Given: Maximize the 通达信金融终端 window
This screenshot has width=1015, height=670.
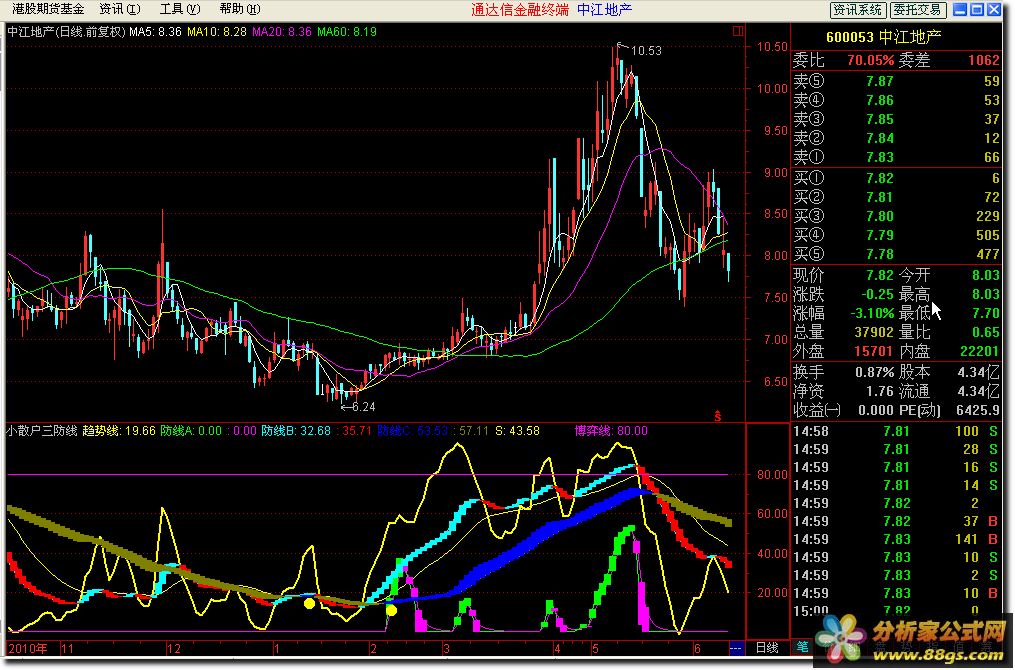Looking at the screenshot, I should pyautogui.click(x=977, y=9).
